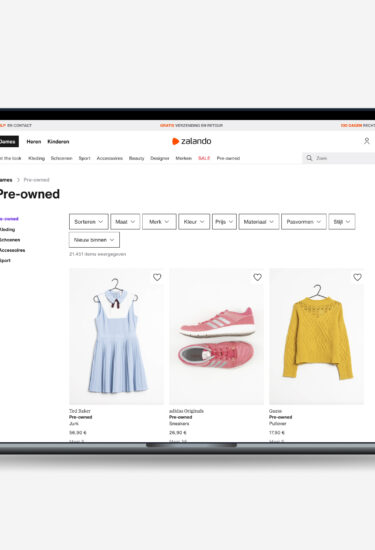Image resolution: width=375 pixels, height=550 pixels.
Task: Favorite the adidas Originals sneakers with the heart
Action: [257, 277]
